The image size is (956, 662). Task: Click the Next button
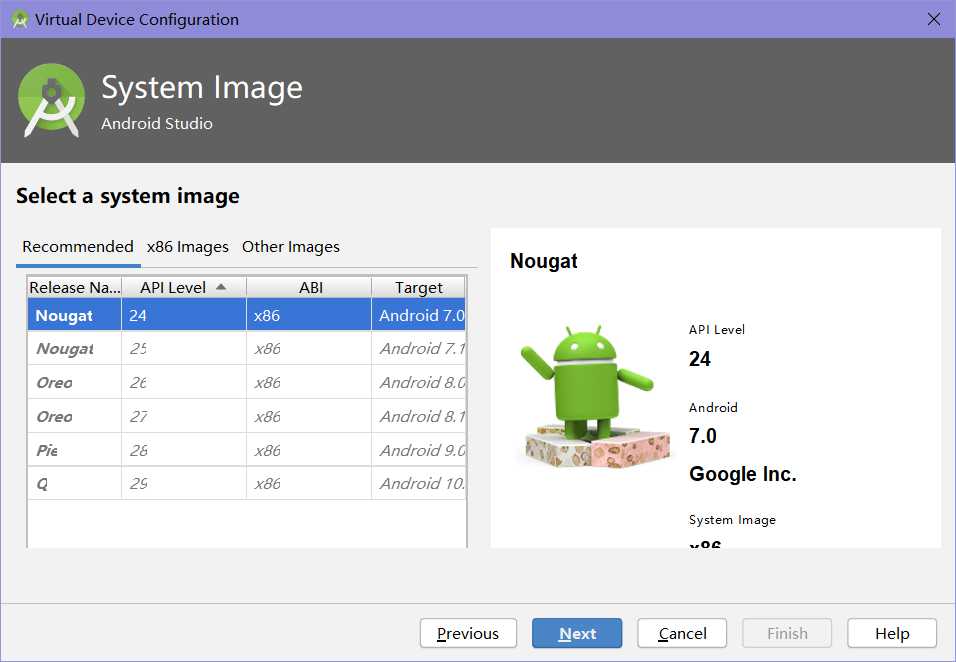coord(577,633)
